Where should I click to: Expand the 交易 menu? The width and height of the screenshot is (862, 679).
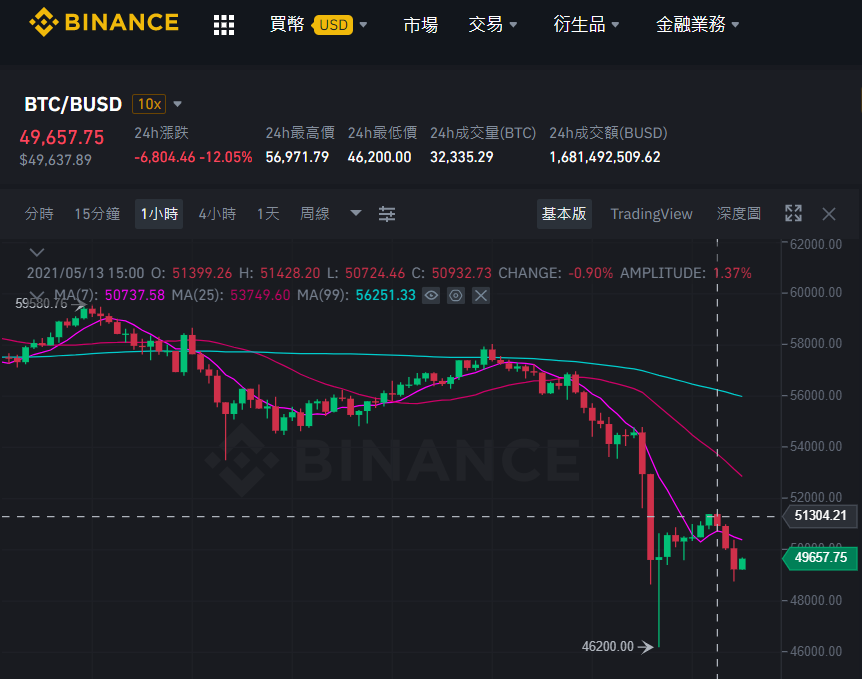[492, 25]
